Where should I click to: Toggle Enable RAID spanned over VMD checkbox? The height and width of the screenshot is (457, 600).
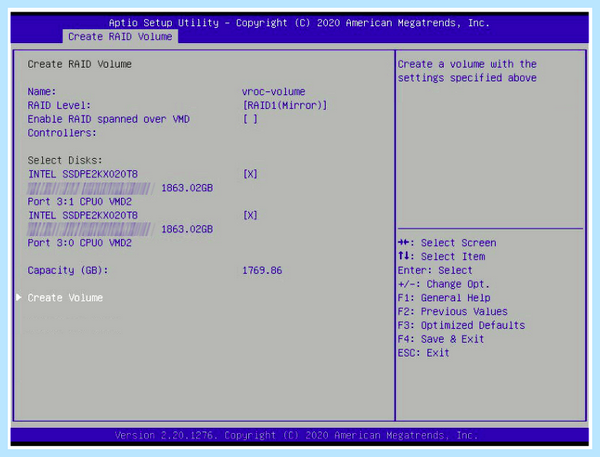pos(250,119)
